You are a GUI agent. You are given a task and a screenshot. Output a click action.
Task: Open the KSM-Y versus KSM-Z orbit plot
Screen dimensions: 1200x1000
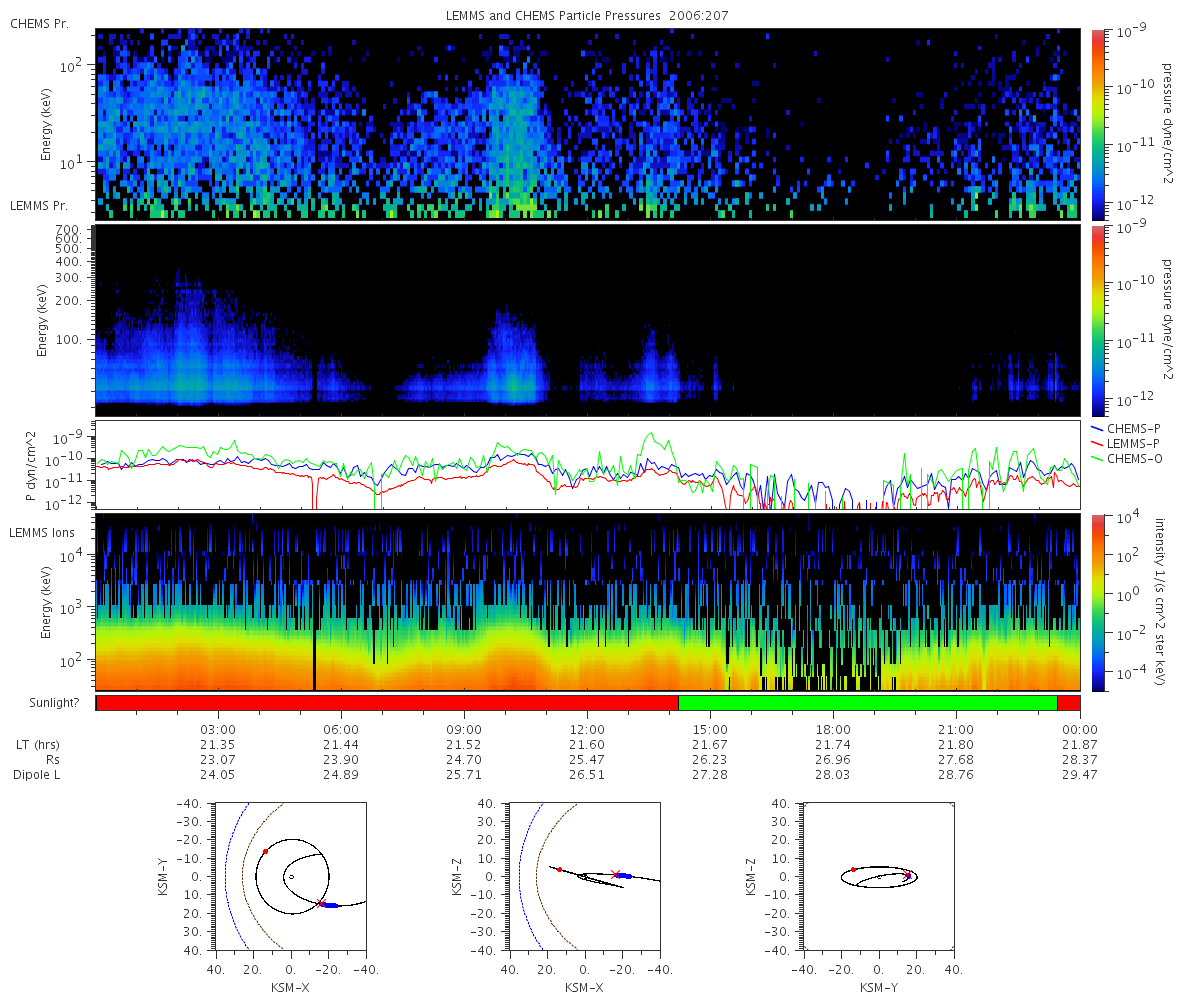pyautogui.click(x=879, y=876)
